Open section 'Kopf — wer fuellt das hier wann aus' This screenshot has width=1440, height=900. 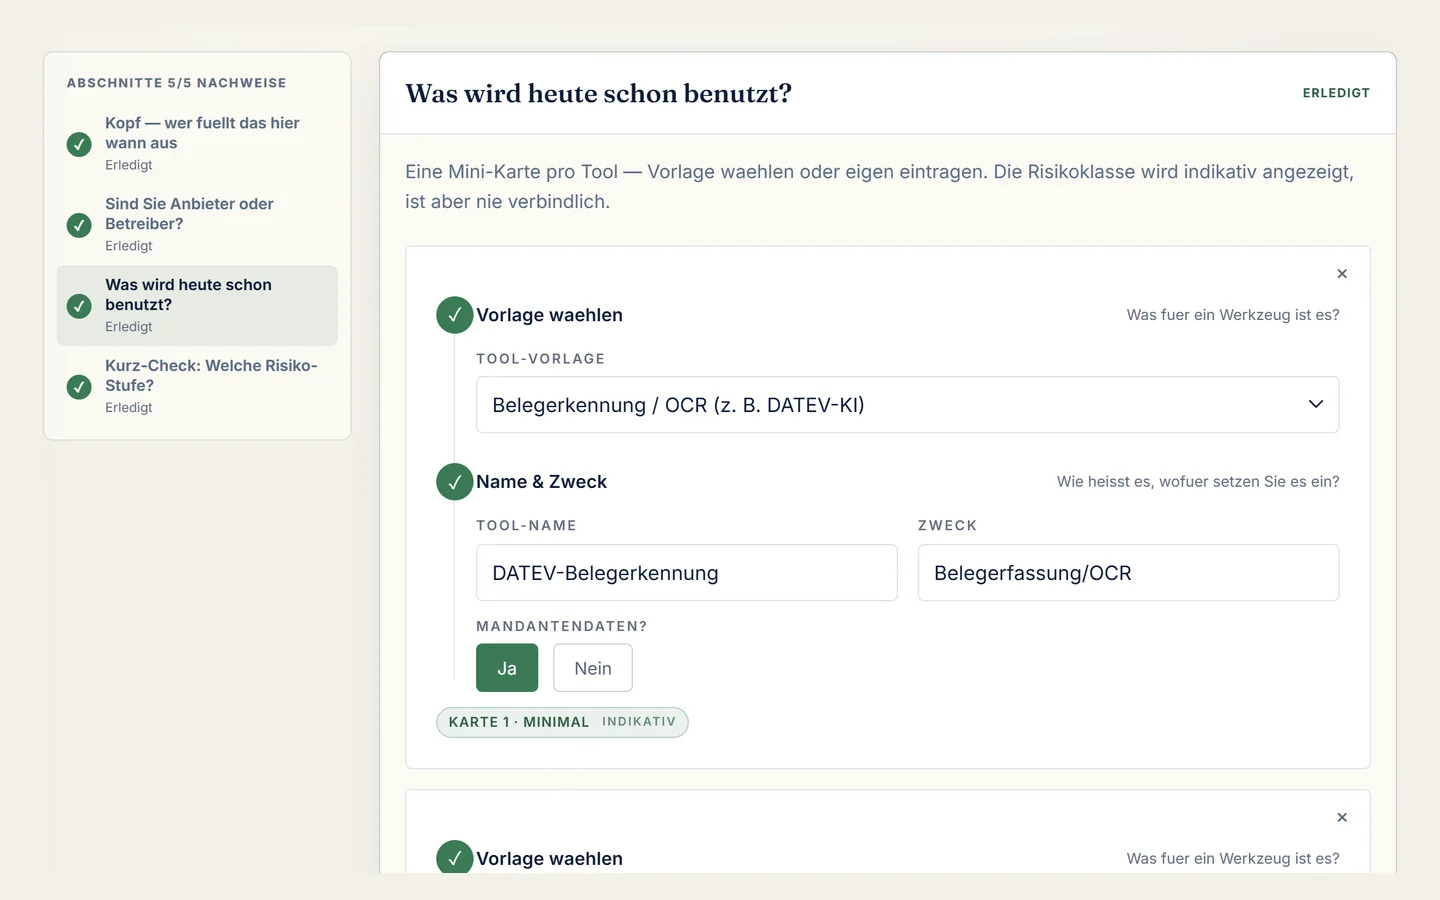tap(197, 144)
